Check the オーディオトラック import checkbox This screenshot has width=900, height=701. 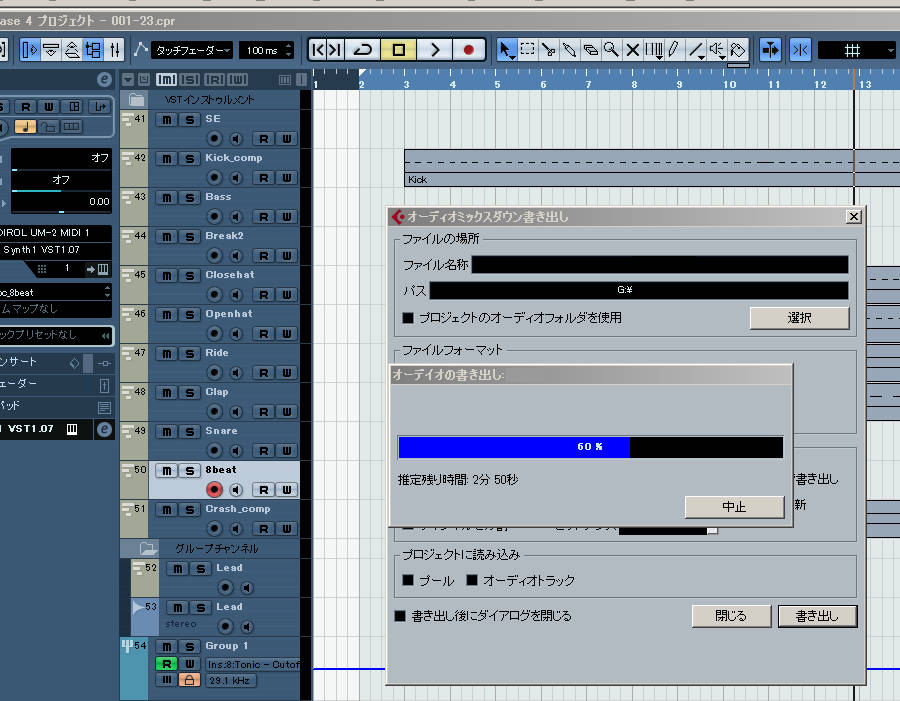[x=472, y=580]
